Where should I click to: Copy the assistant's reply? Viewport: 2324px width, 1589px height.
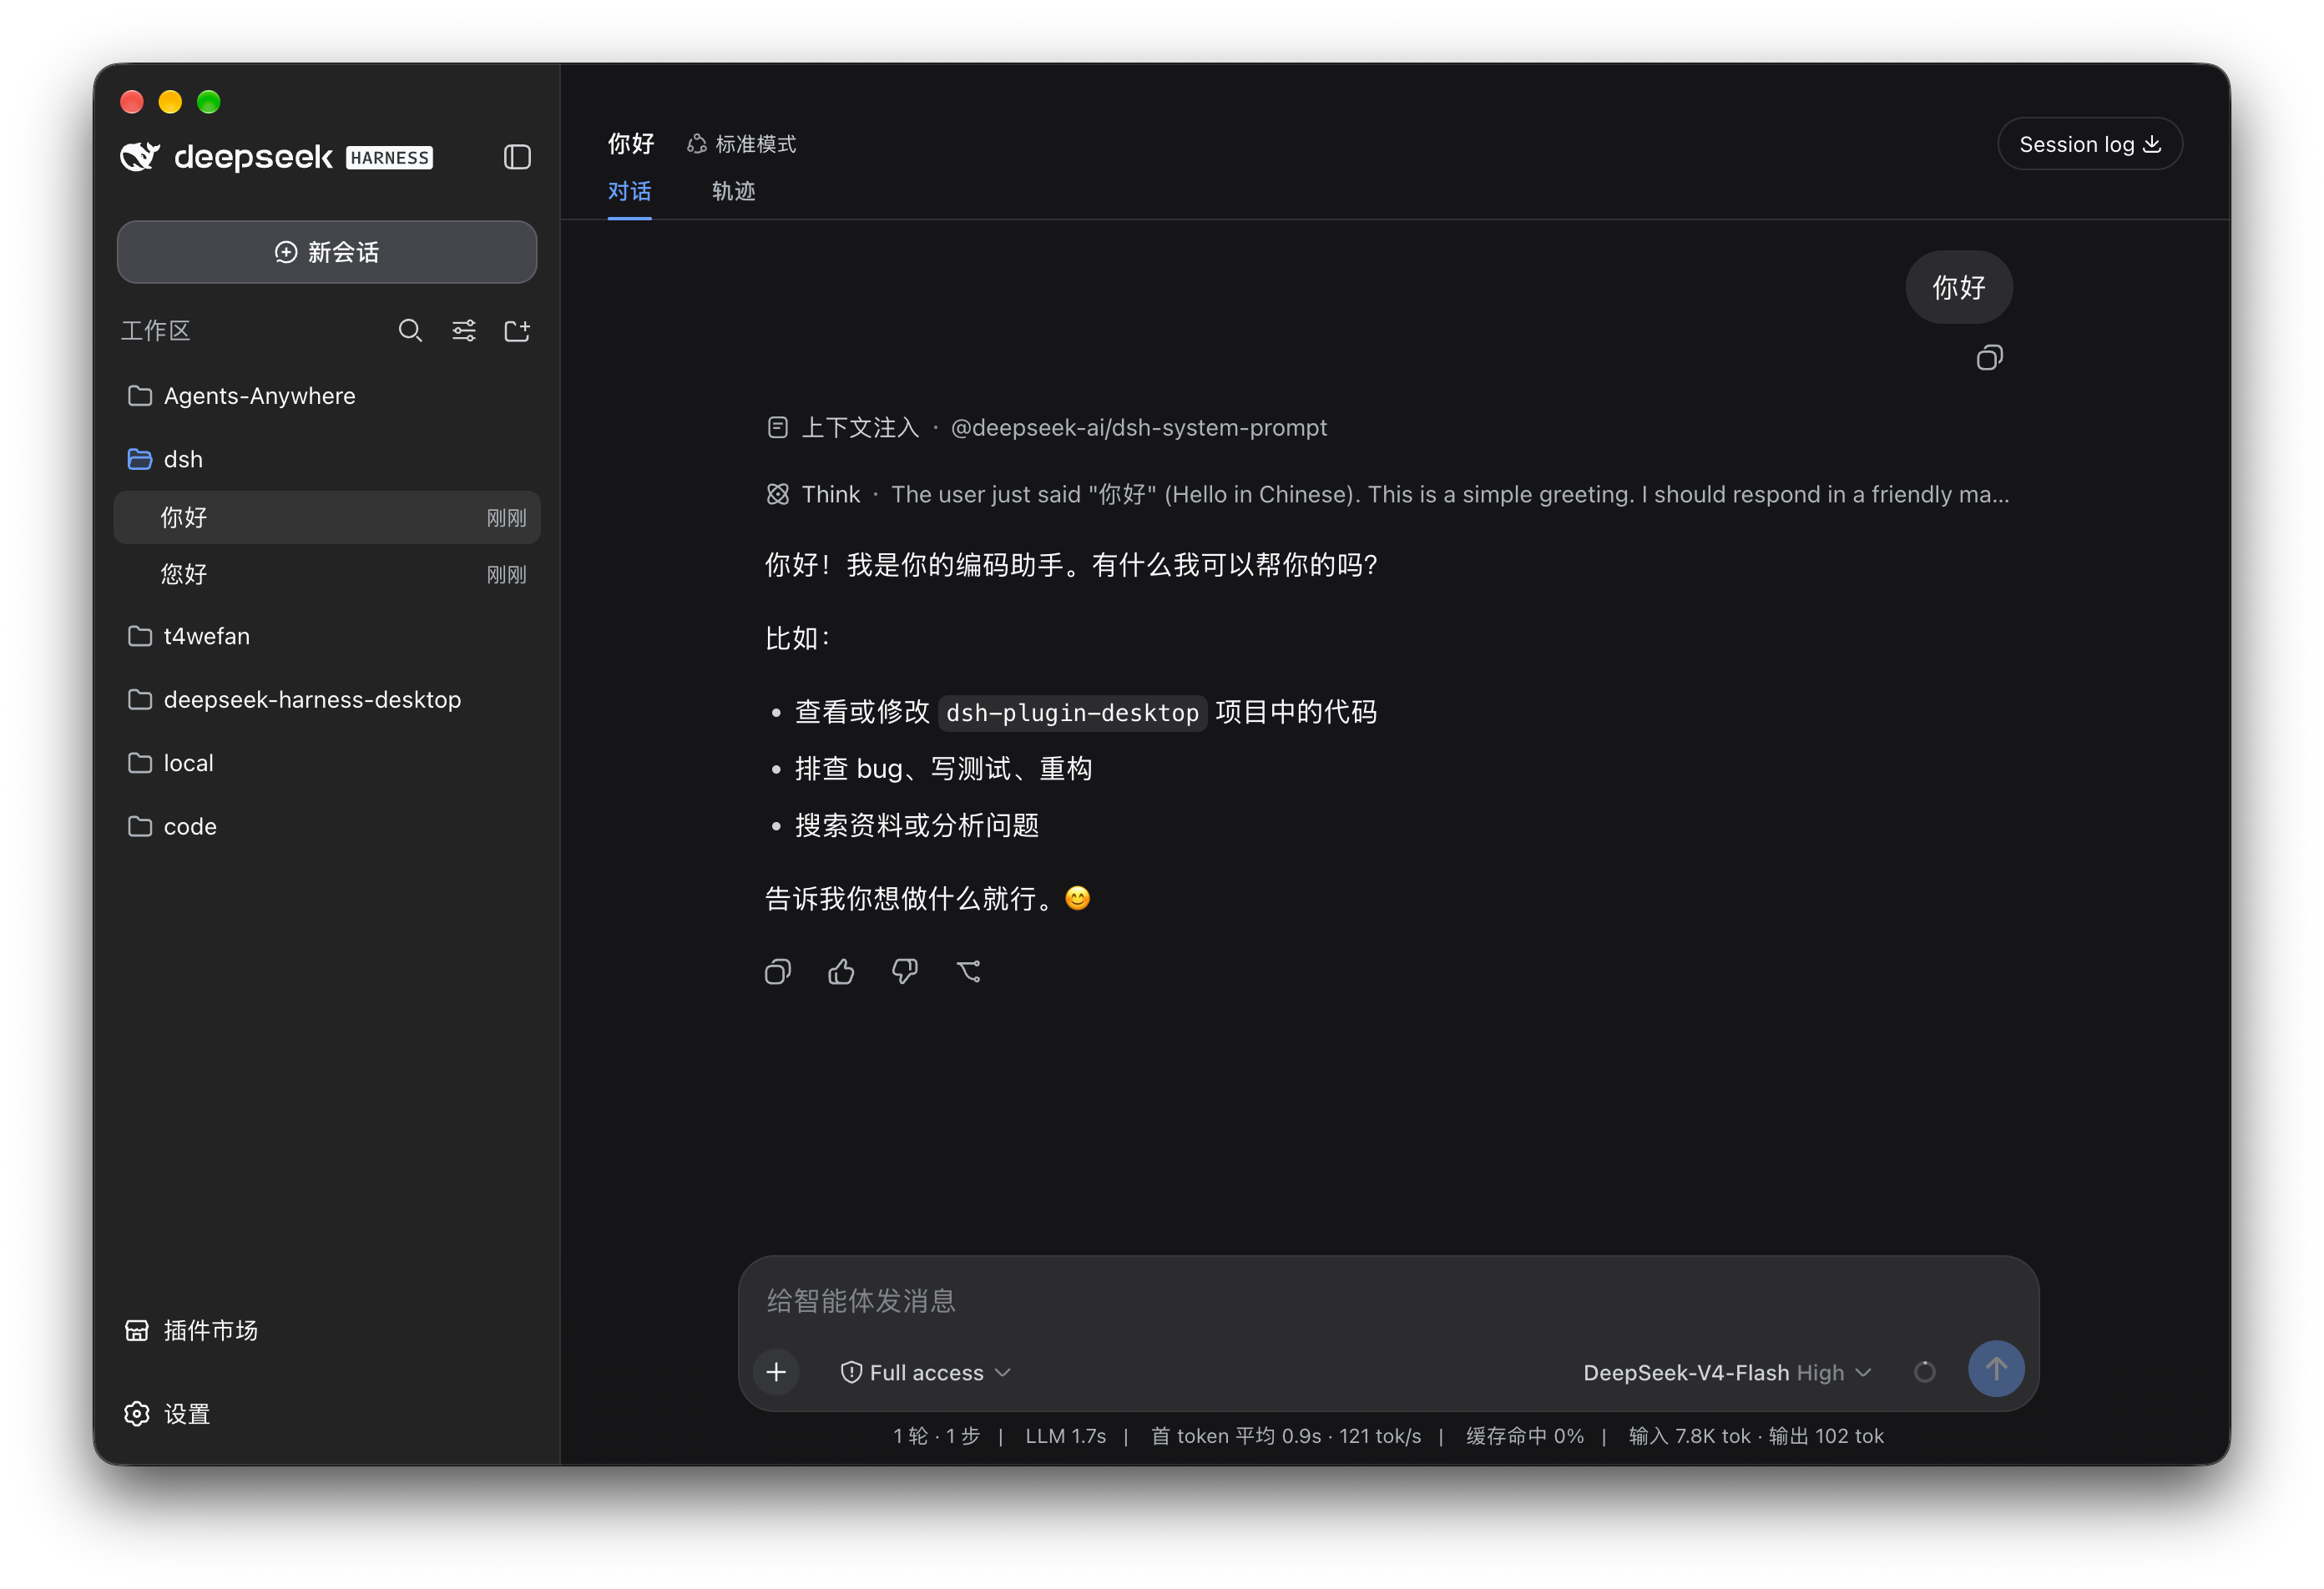pos(778,972)
